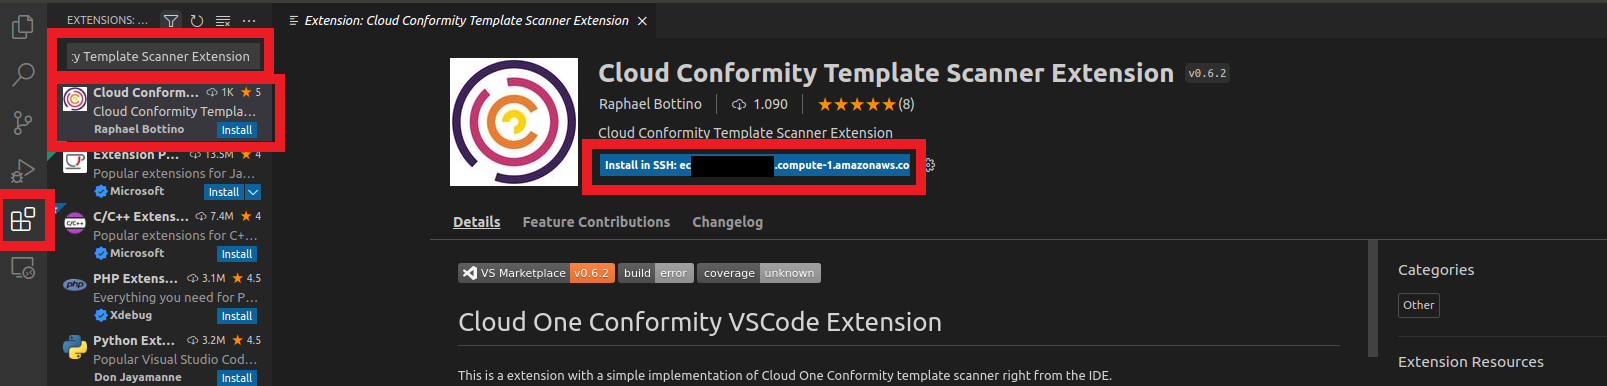1607x386 pixels.
Task: Install the PHP Extension Pack
Action: [x=237, y=316]
